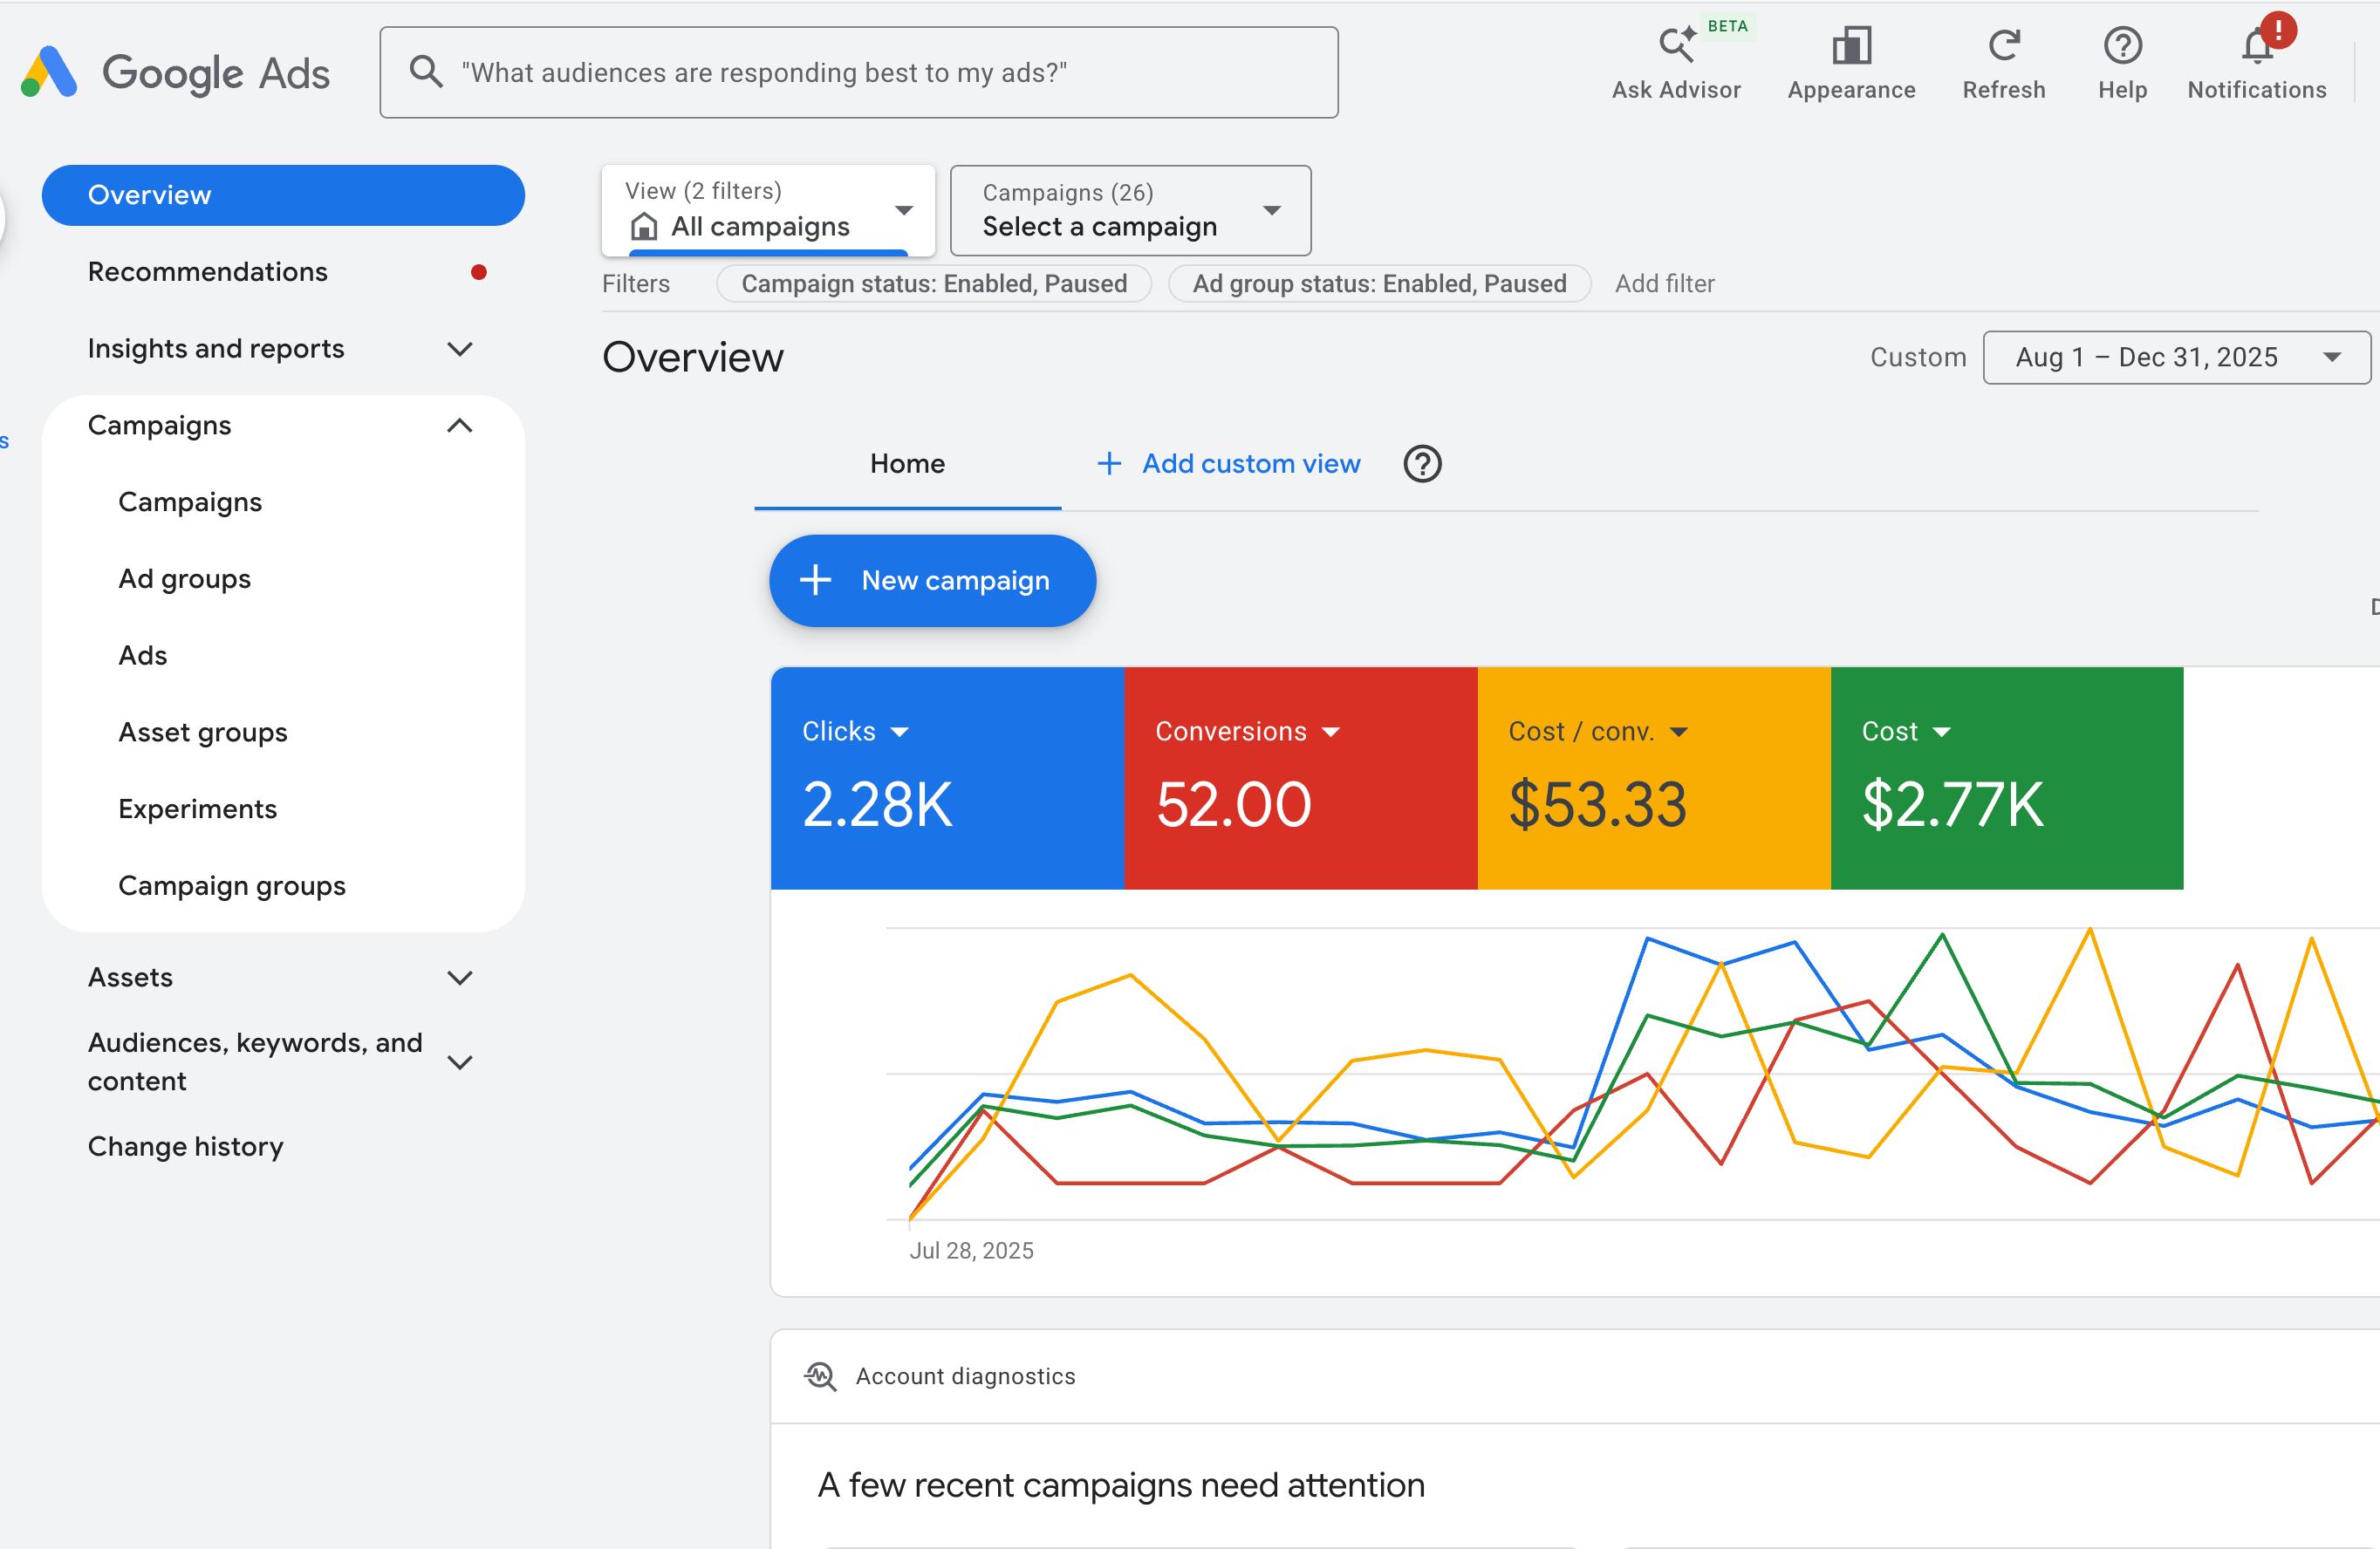Image resolution: width=2380 pixels, height=1549 pixels.
Task: Open the date range Aug 1 – Dec 31 dropdown
Action: [2176, 357]
